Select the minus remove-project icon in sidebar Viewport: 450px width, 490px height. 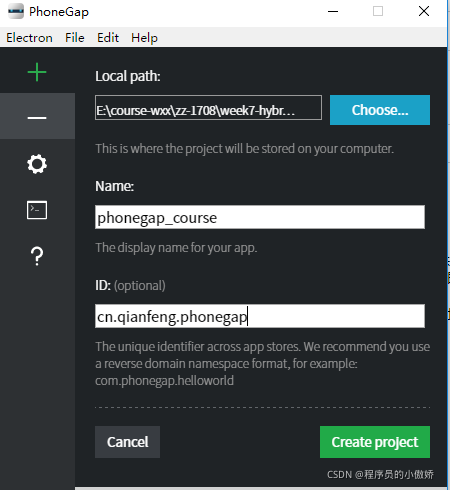37,118
